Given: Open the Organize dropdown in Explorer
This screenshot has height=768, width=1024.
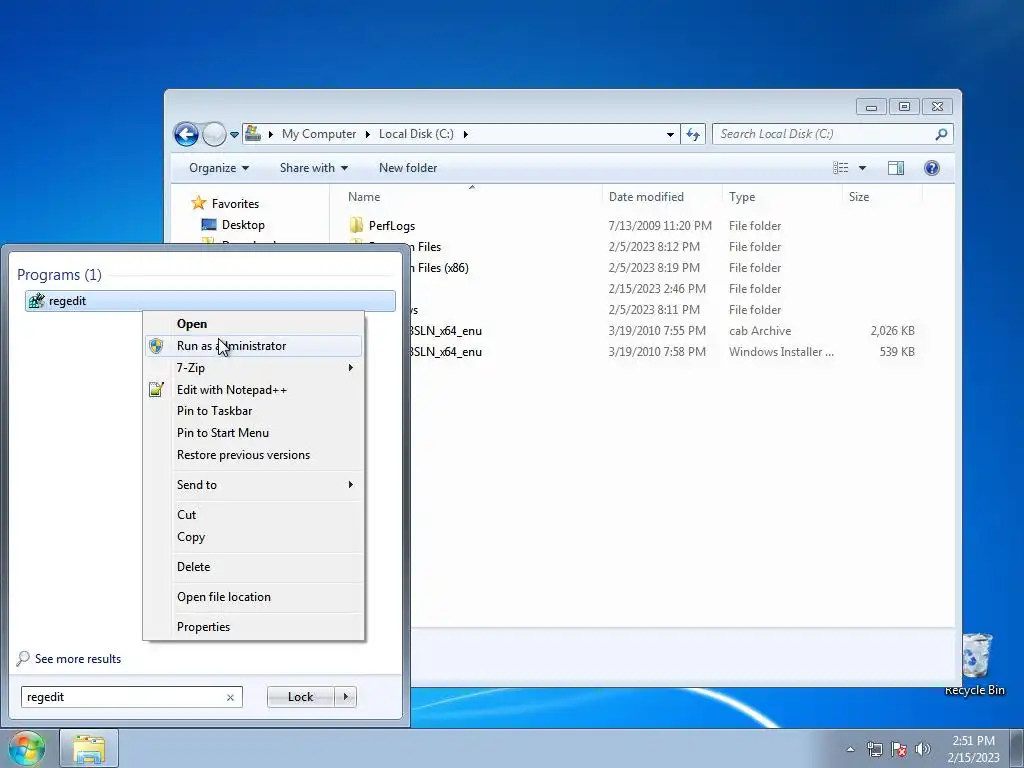Looking at the screenshot, I should pos(219,168).
